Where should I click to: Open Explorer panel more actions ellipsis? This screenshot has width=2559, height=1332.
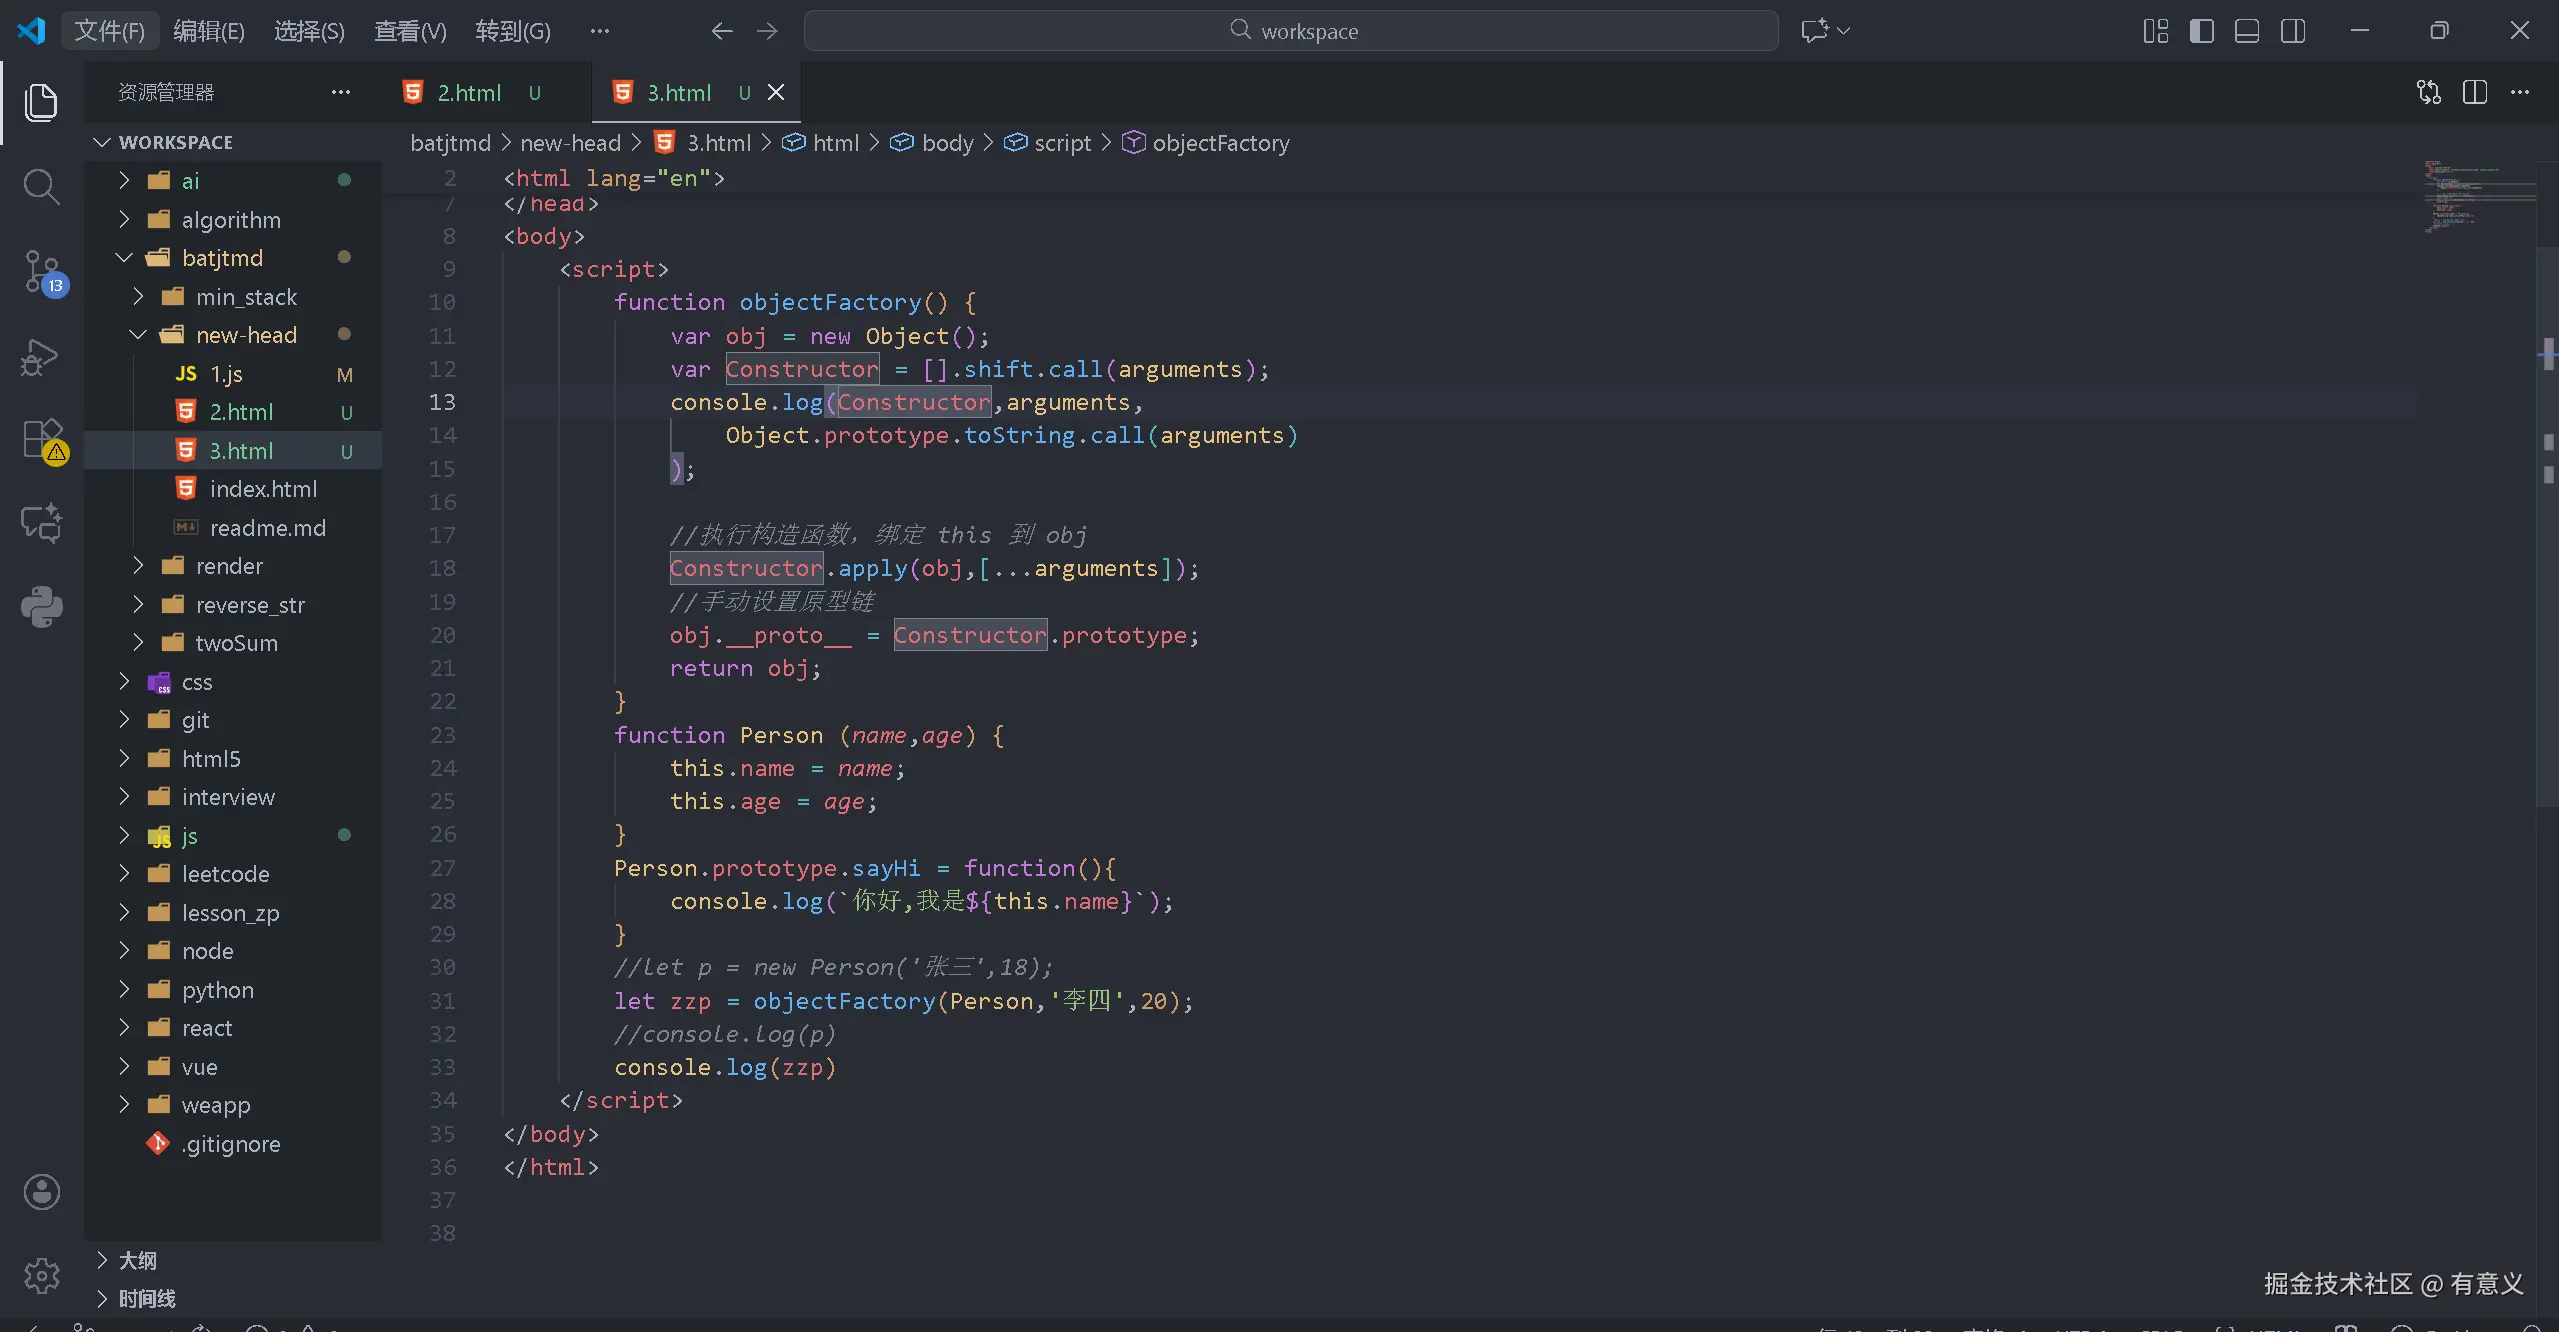click(x=341, y=92)
